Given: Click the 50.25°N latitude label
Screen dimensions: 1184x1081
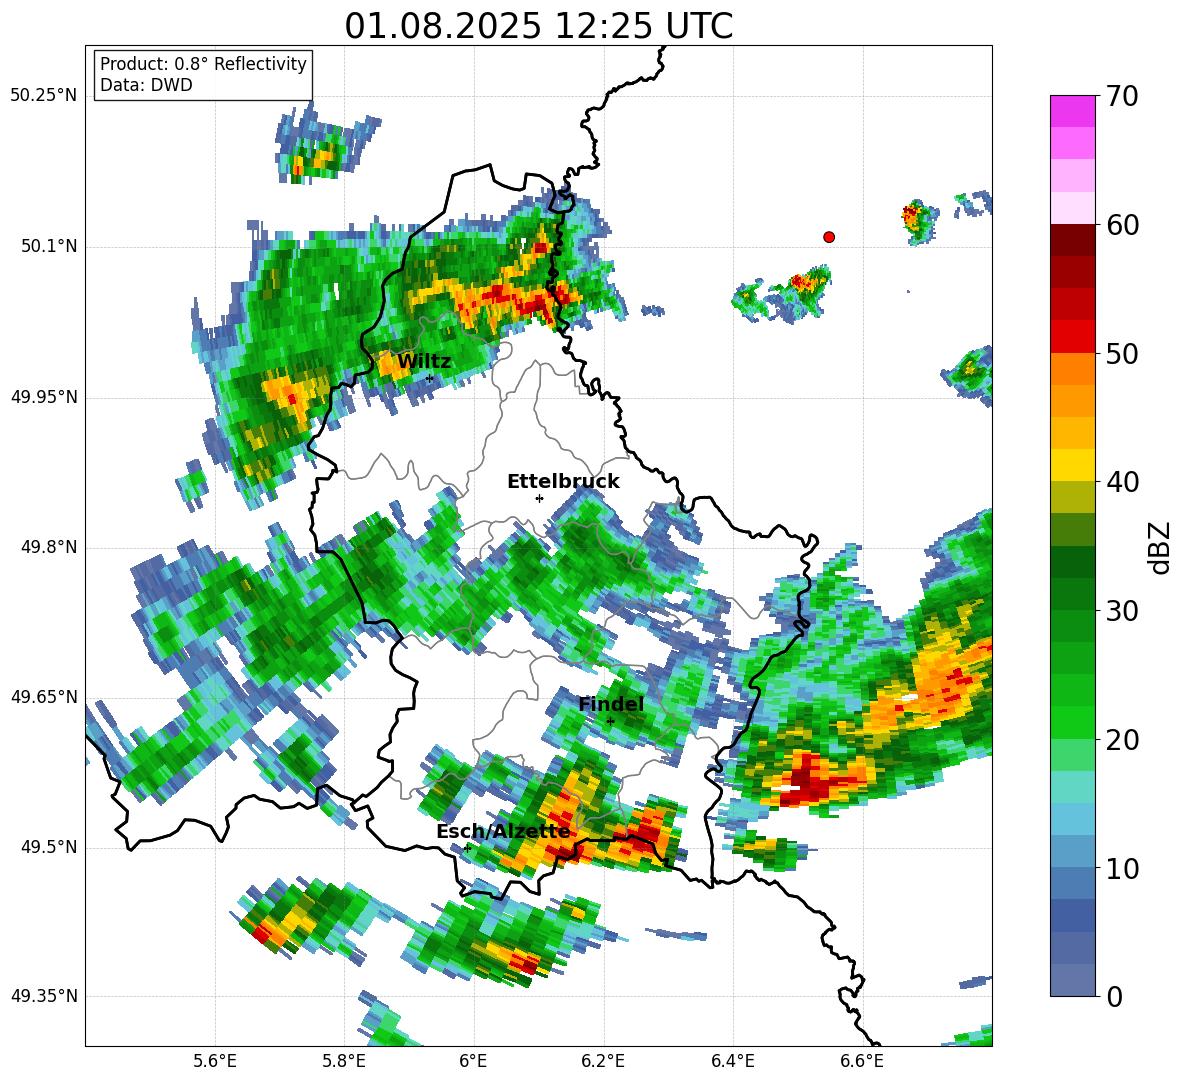Looking at the screenshot, I should 44,96.
